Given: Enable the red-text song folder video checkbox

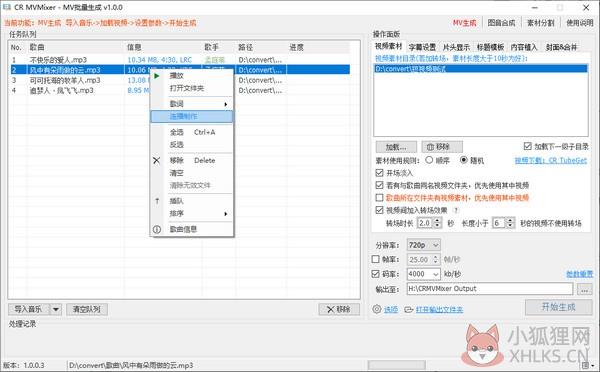Looking at the screenshot, I should tap(379, 197).
